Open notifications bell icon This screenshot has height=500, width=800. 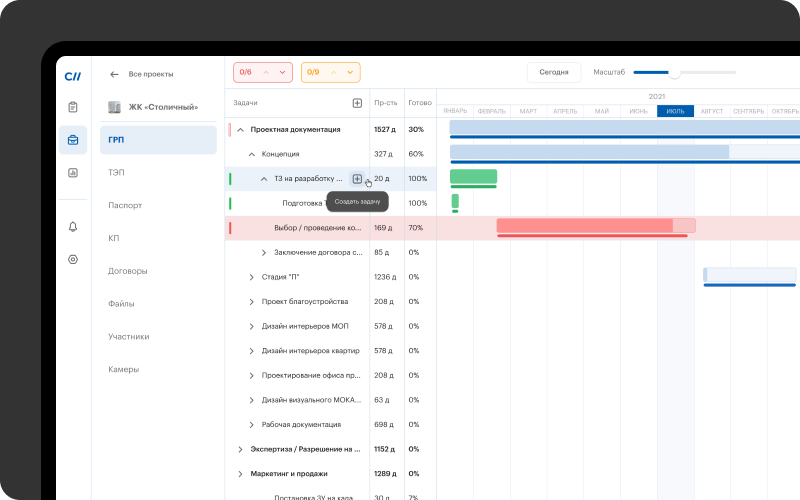pyautogui.click(x=73, y=227)
